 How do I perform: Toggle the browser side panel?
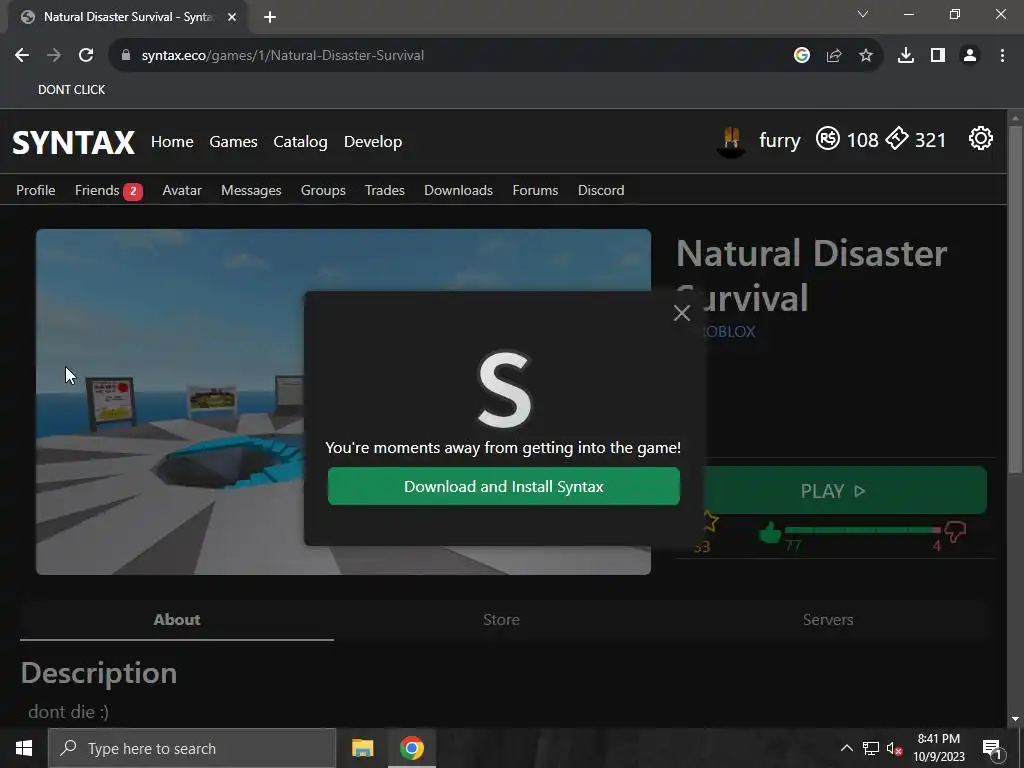(938, 56)
